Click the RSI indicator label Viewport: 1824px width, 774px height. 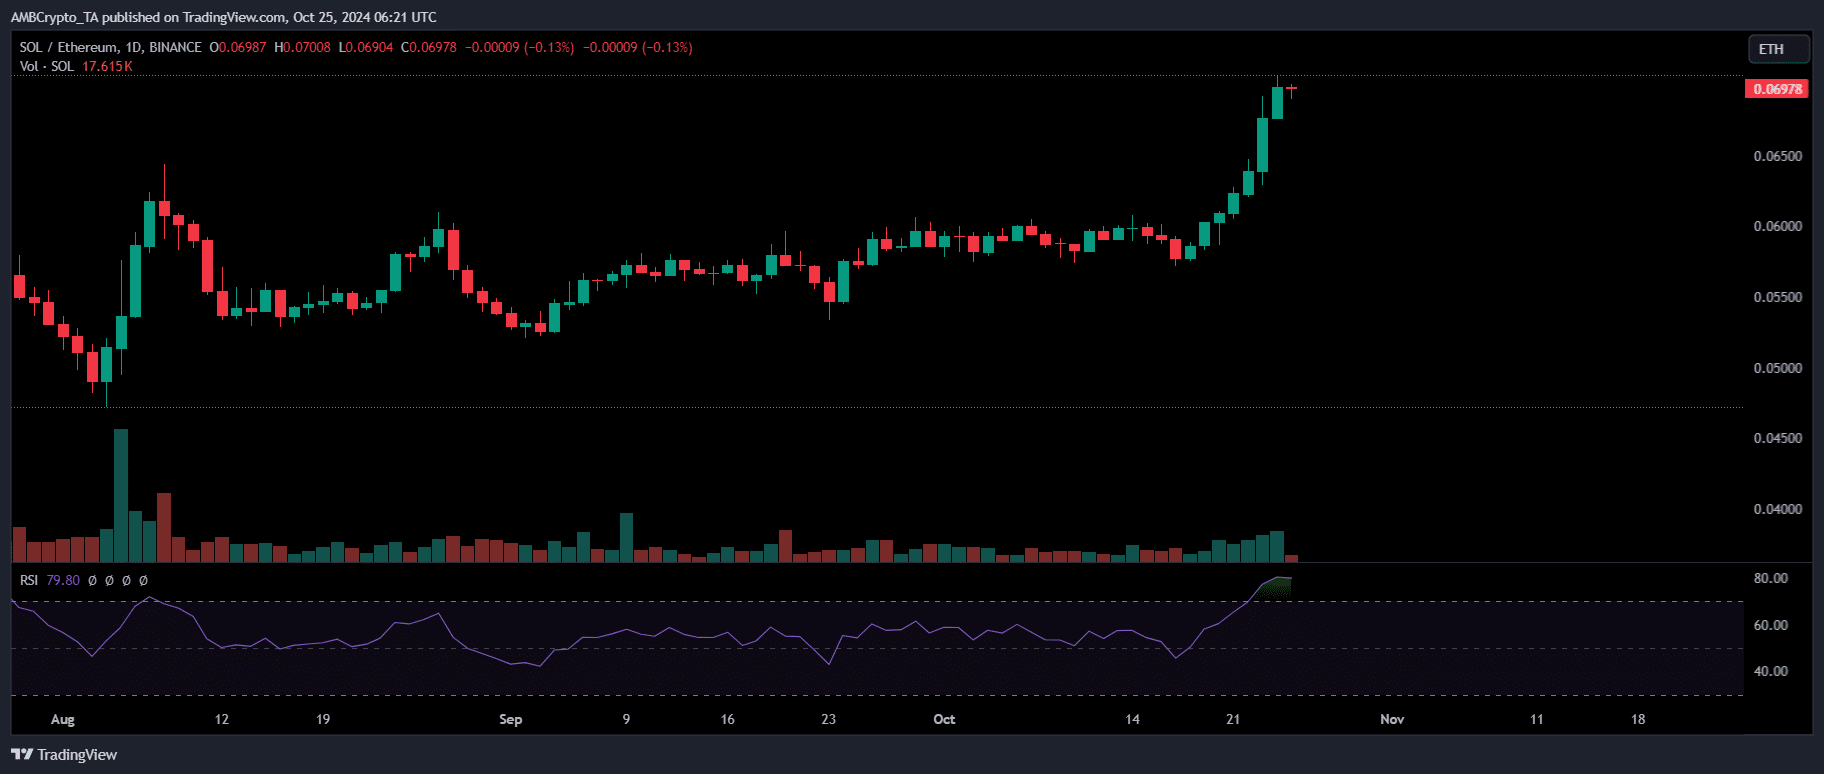(29, 580)
